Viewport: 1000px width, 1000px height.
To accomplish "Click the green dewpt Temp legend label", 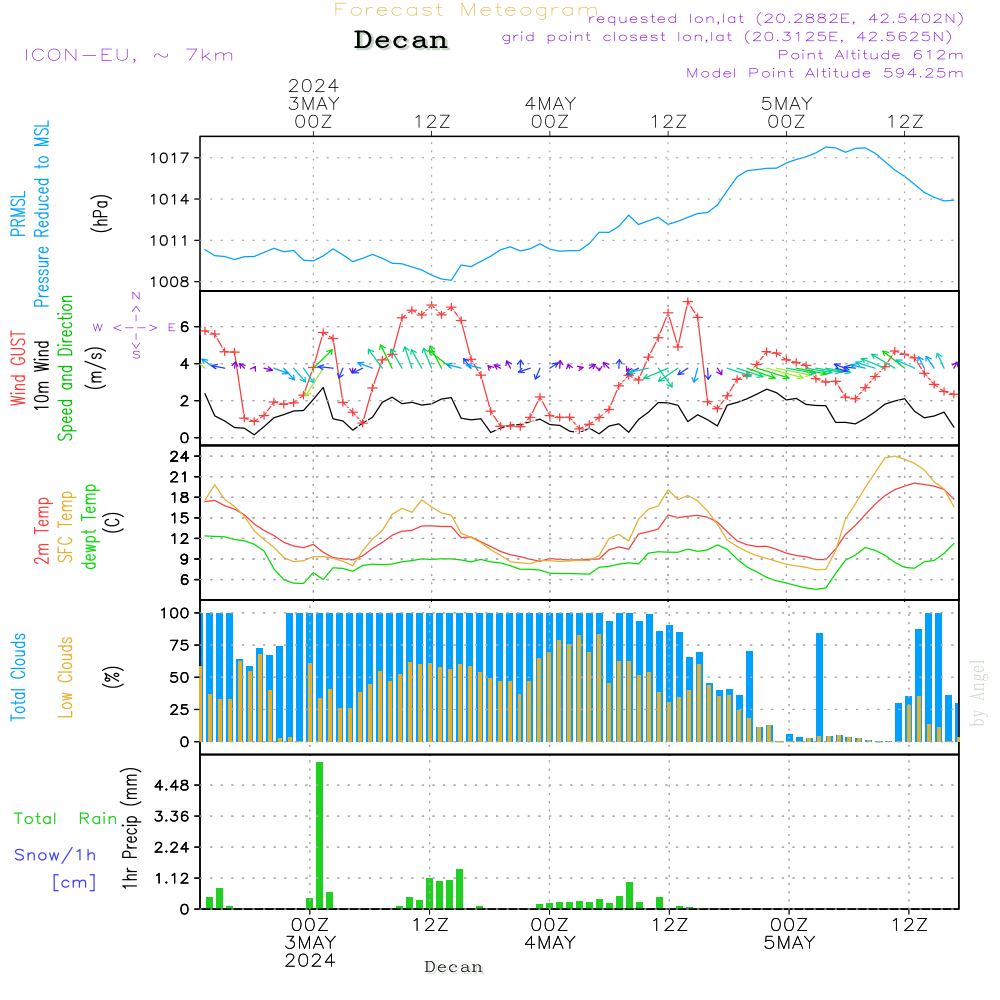I will (x=90, y=527).
